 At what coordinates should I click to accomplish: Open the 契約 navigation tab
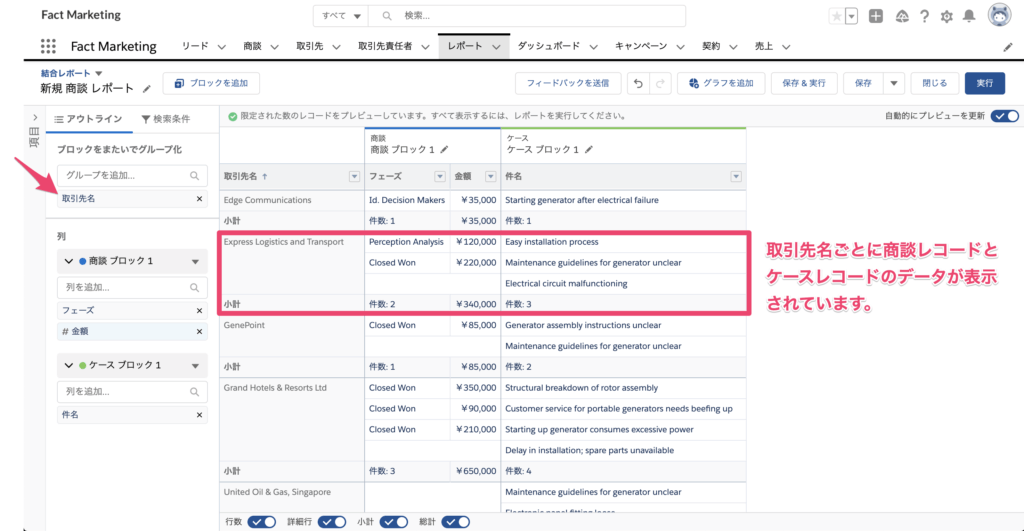pos(711,46)
